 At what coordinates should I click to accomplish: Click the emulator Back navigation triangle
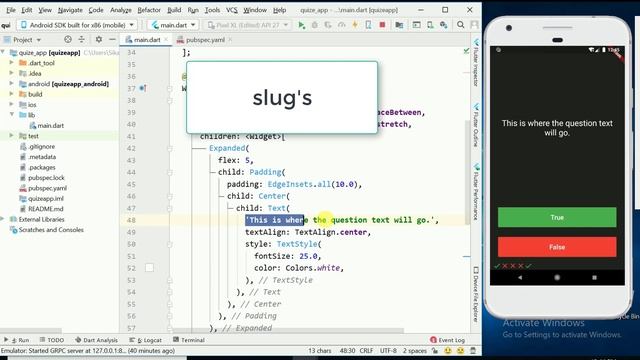(520, 277)
